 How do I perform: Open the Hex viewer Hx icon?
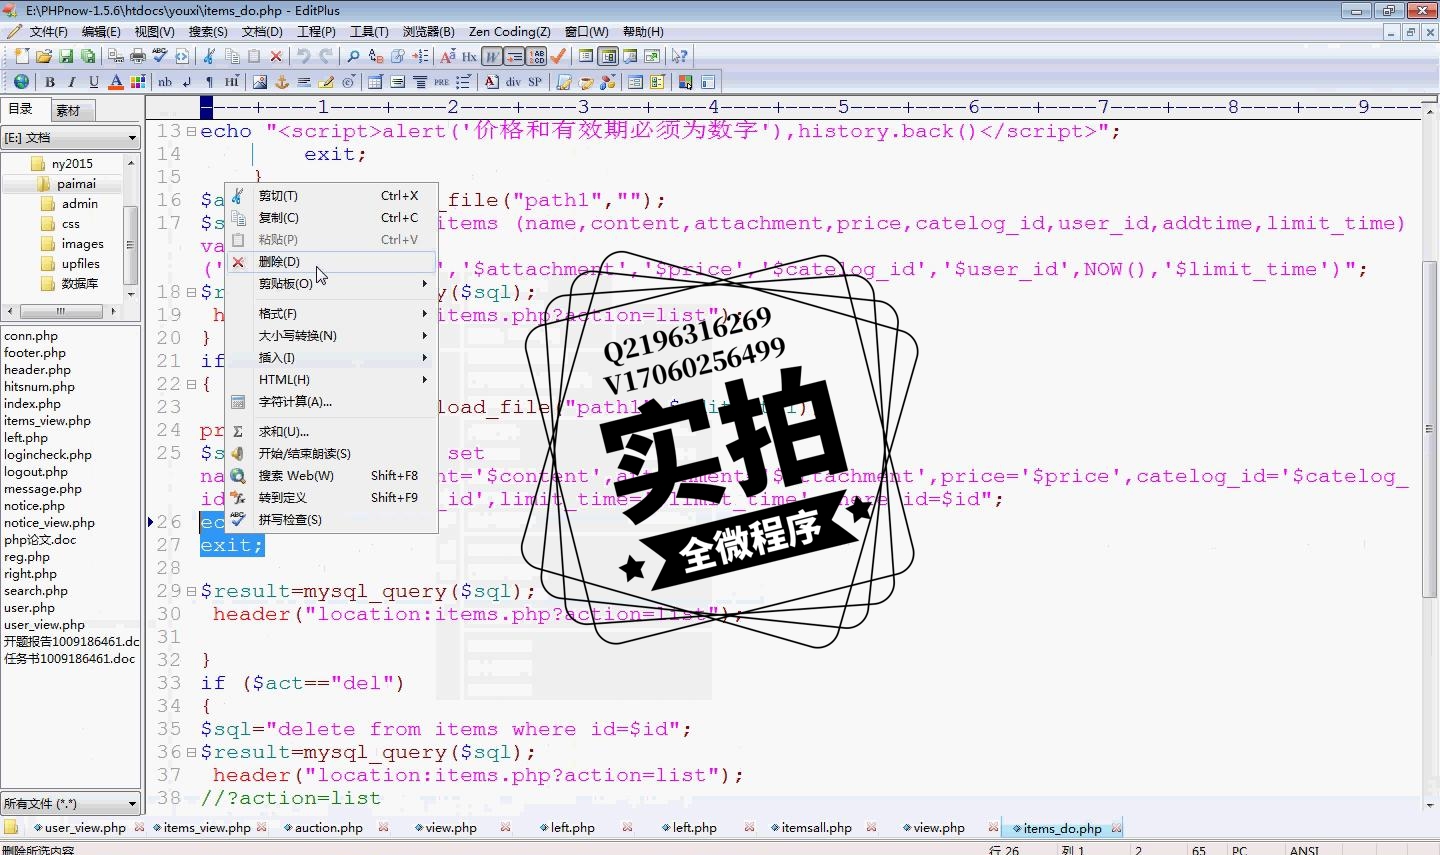click(469, 56)
